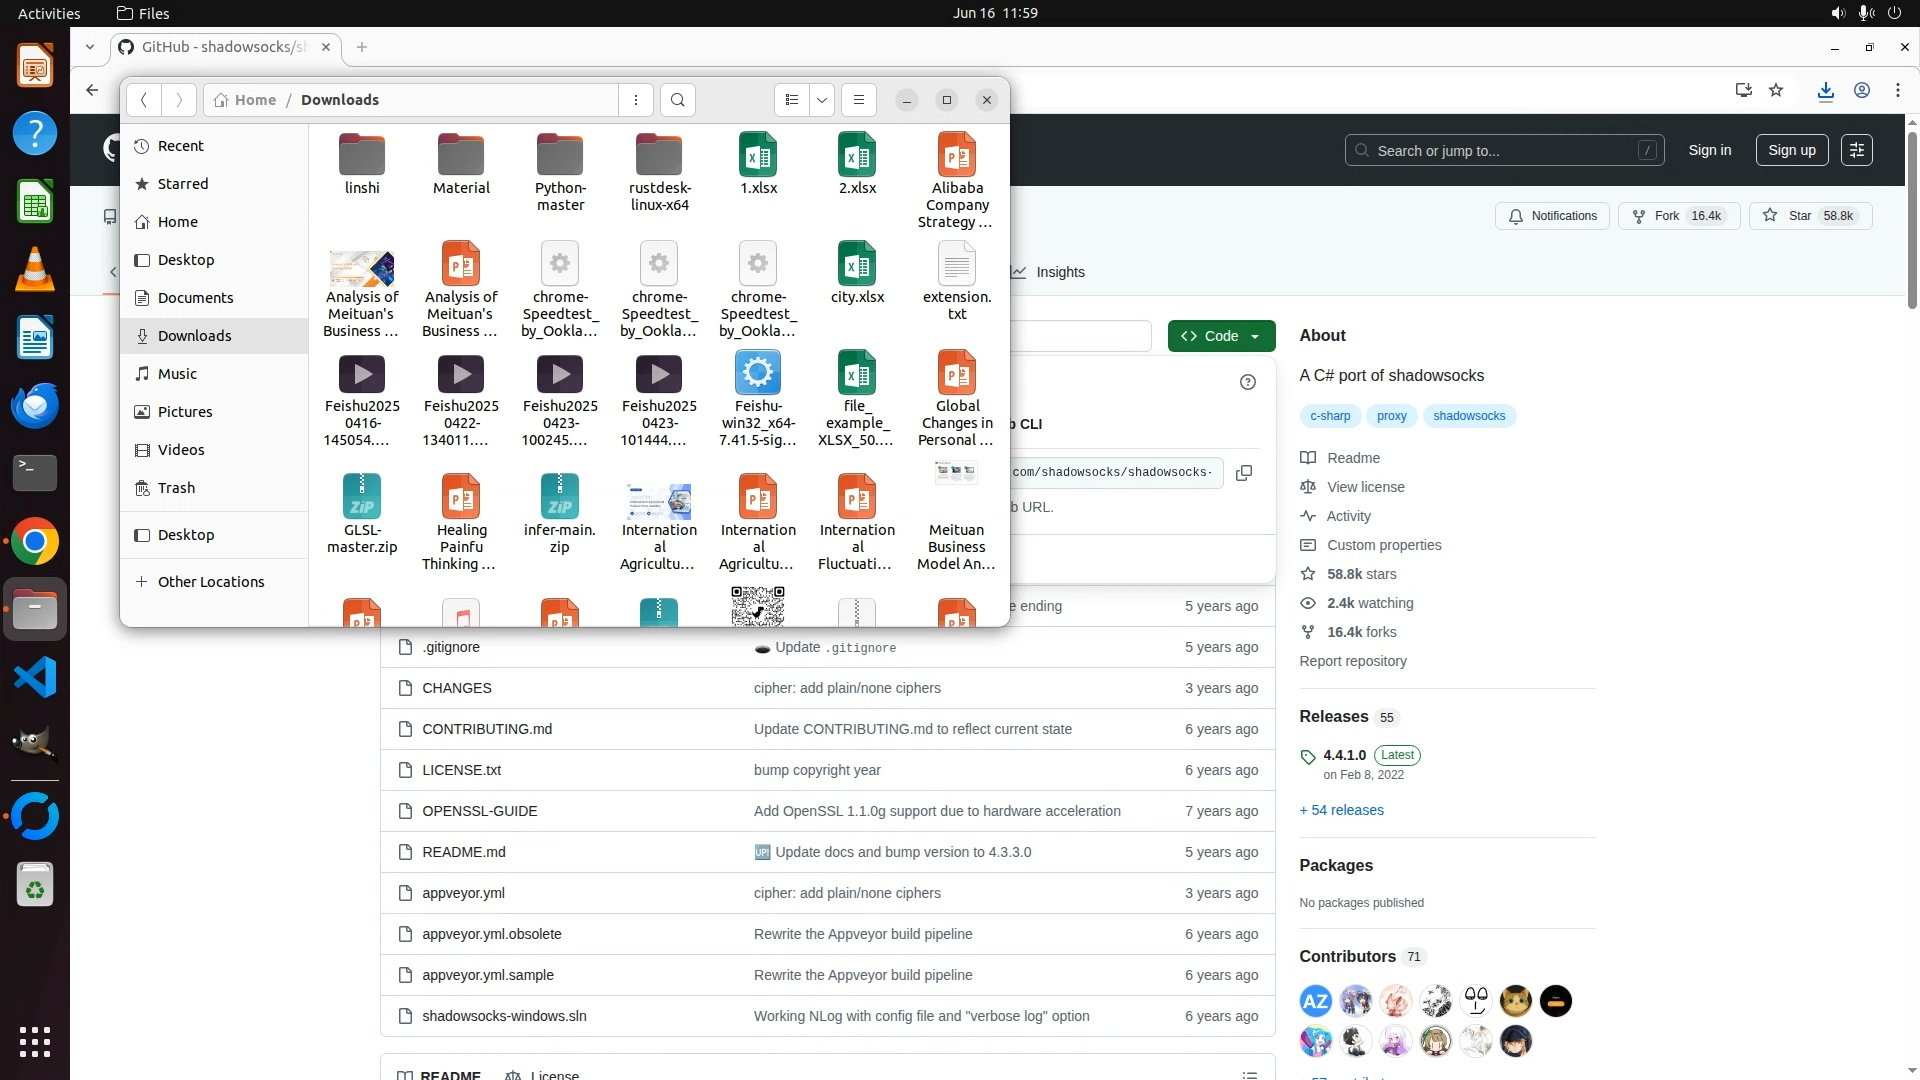This screenshot has height=1080, width=1920.
Task: Select Documents in Files sidebar
Action: (x=195, y=298)
